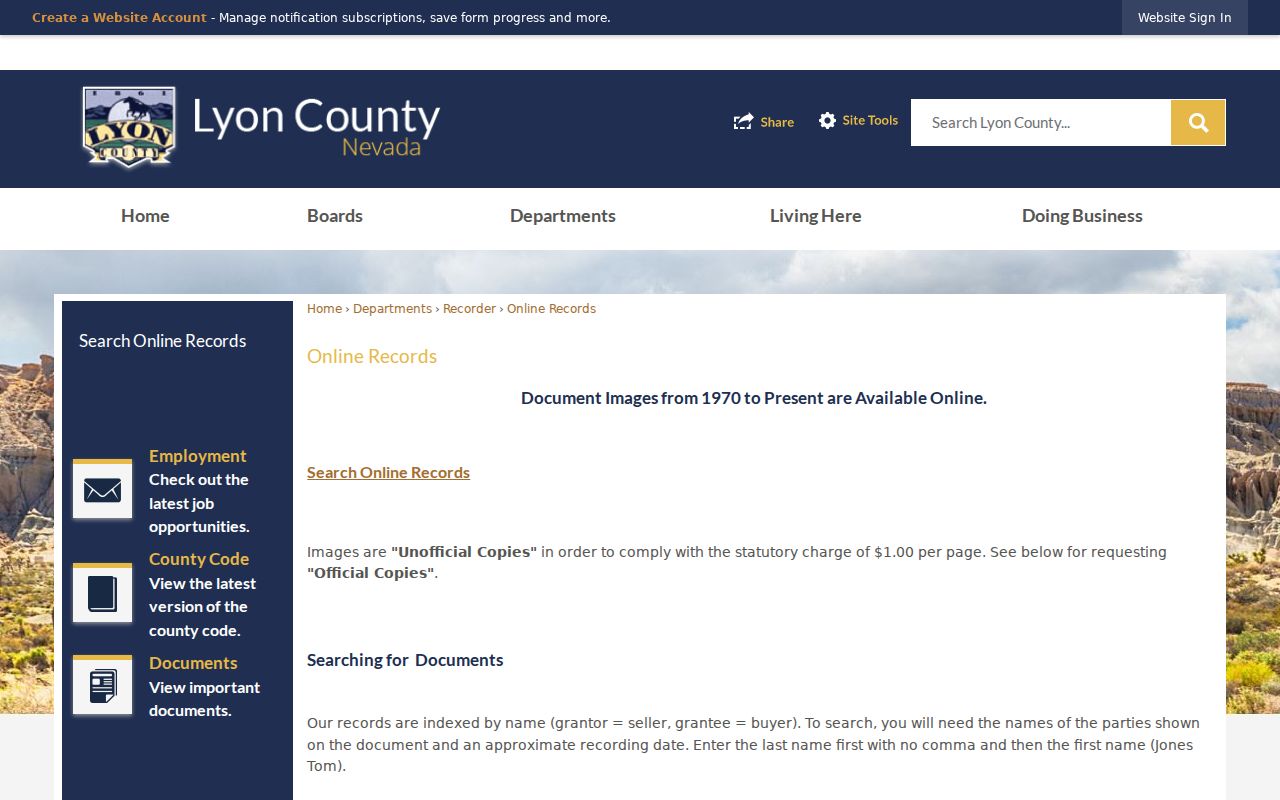1280x800 pixels.
Task: Click the Employment heading link
Action: (x=197, y=456)
